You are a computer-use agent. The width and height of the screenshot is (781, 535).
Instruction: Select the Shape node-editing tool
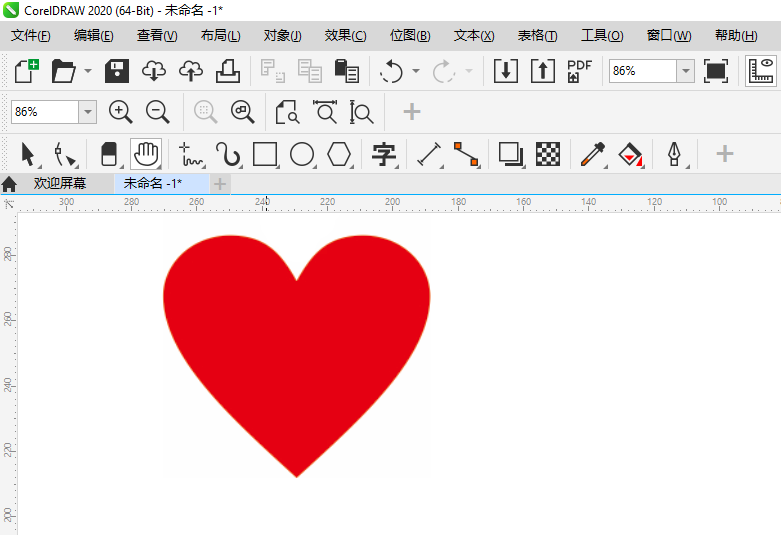pos(65,154)
